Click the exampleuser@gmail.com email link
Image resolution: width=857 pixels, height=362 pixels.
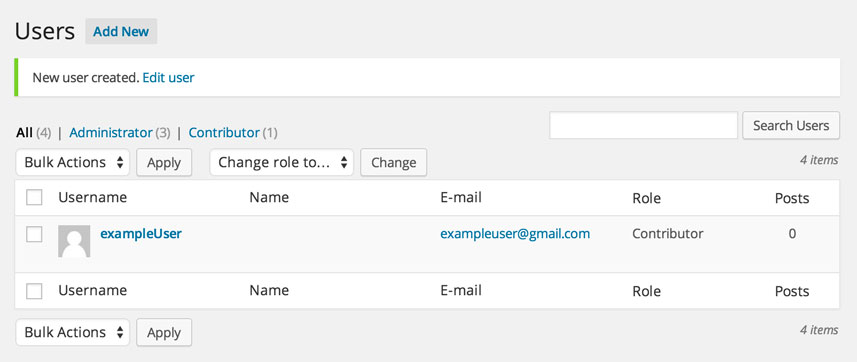(515, 234)
